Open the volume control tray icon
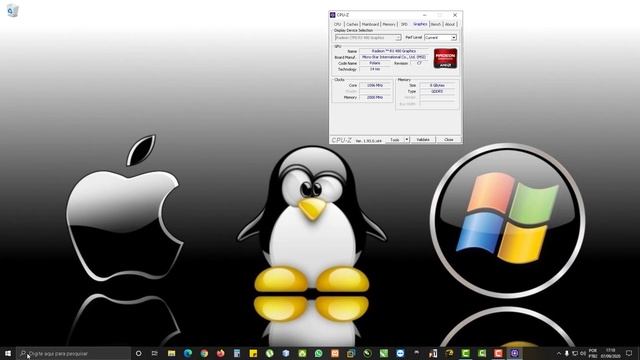This screenshot has width=640, height=360. pyautogui.click(x=583, y=353)
